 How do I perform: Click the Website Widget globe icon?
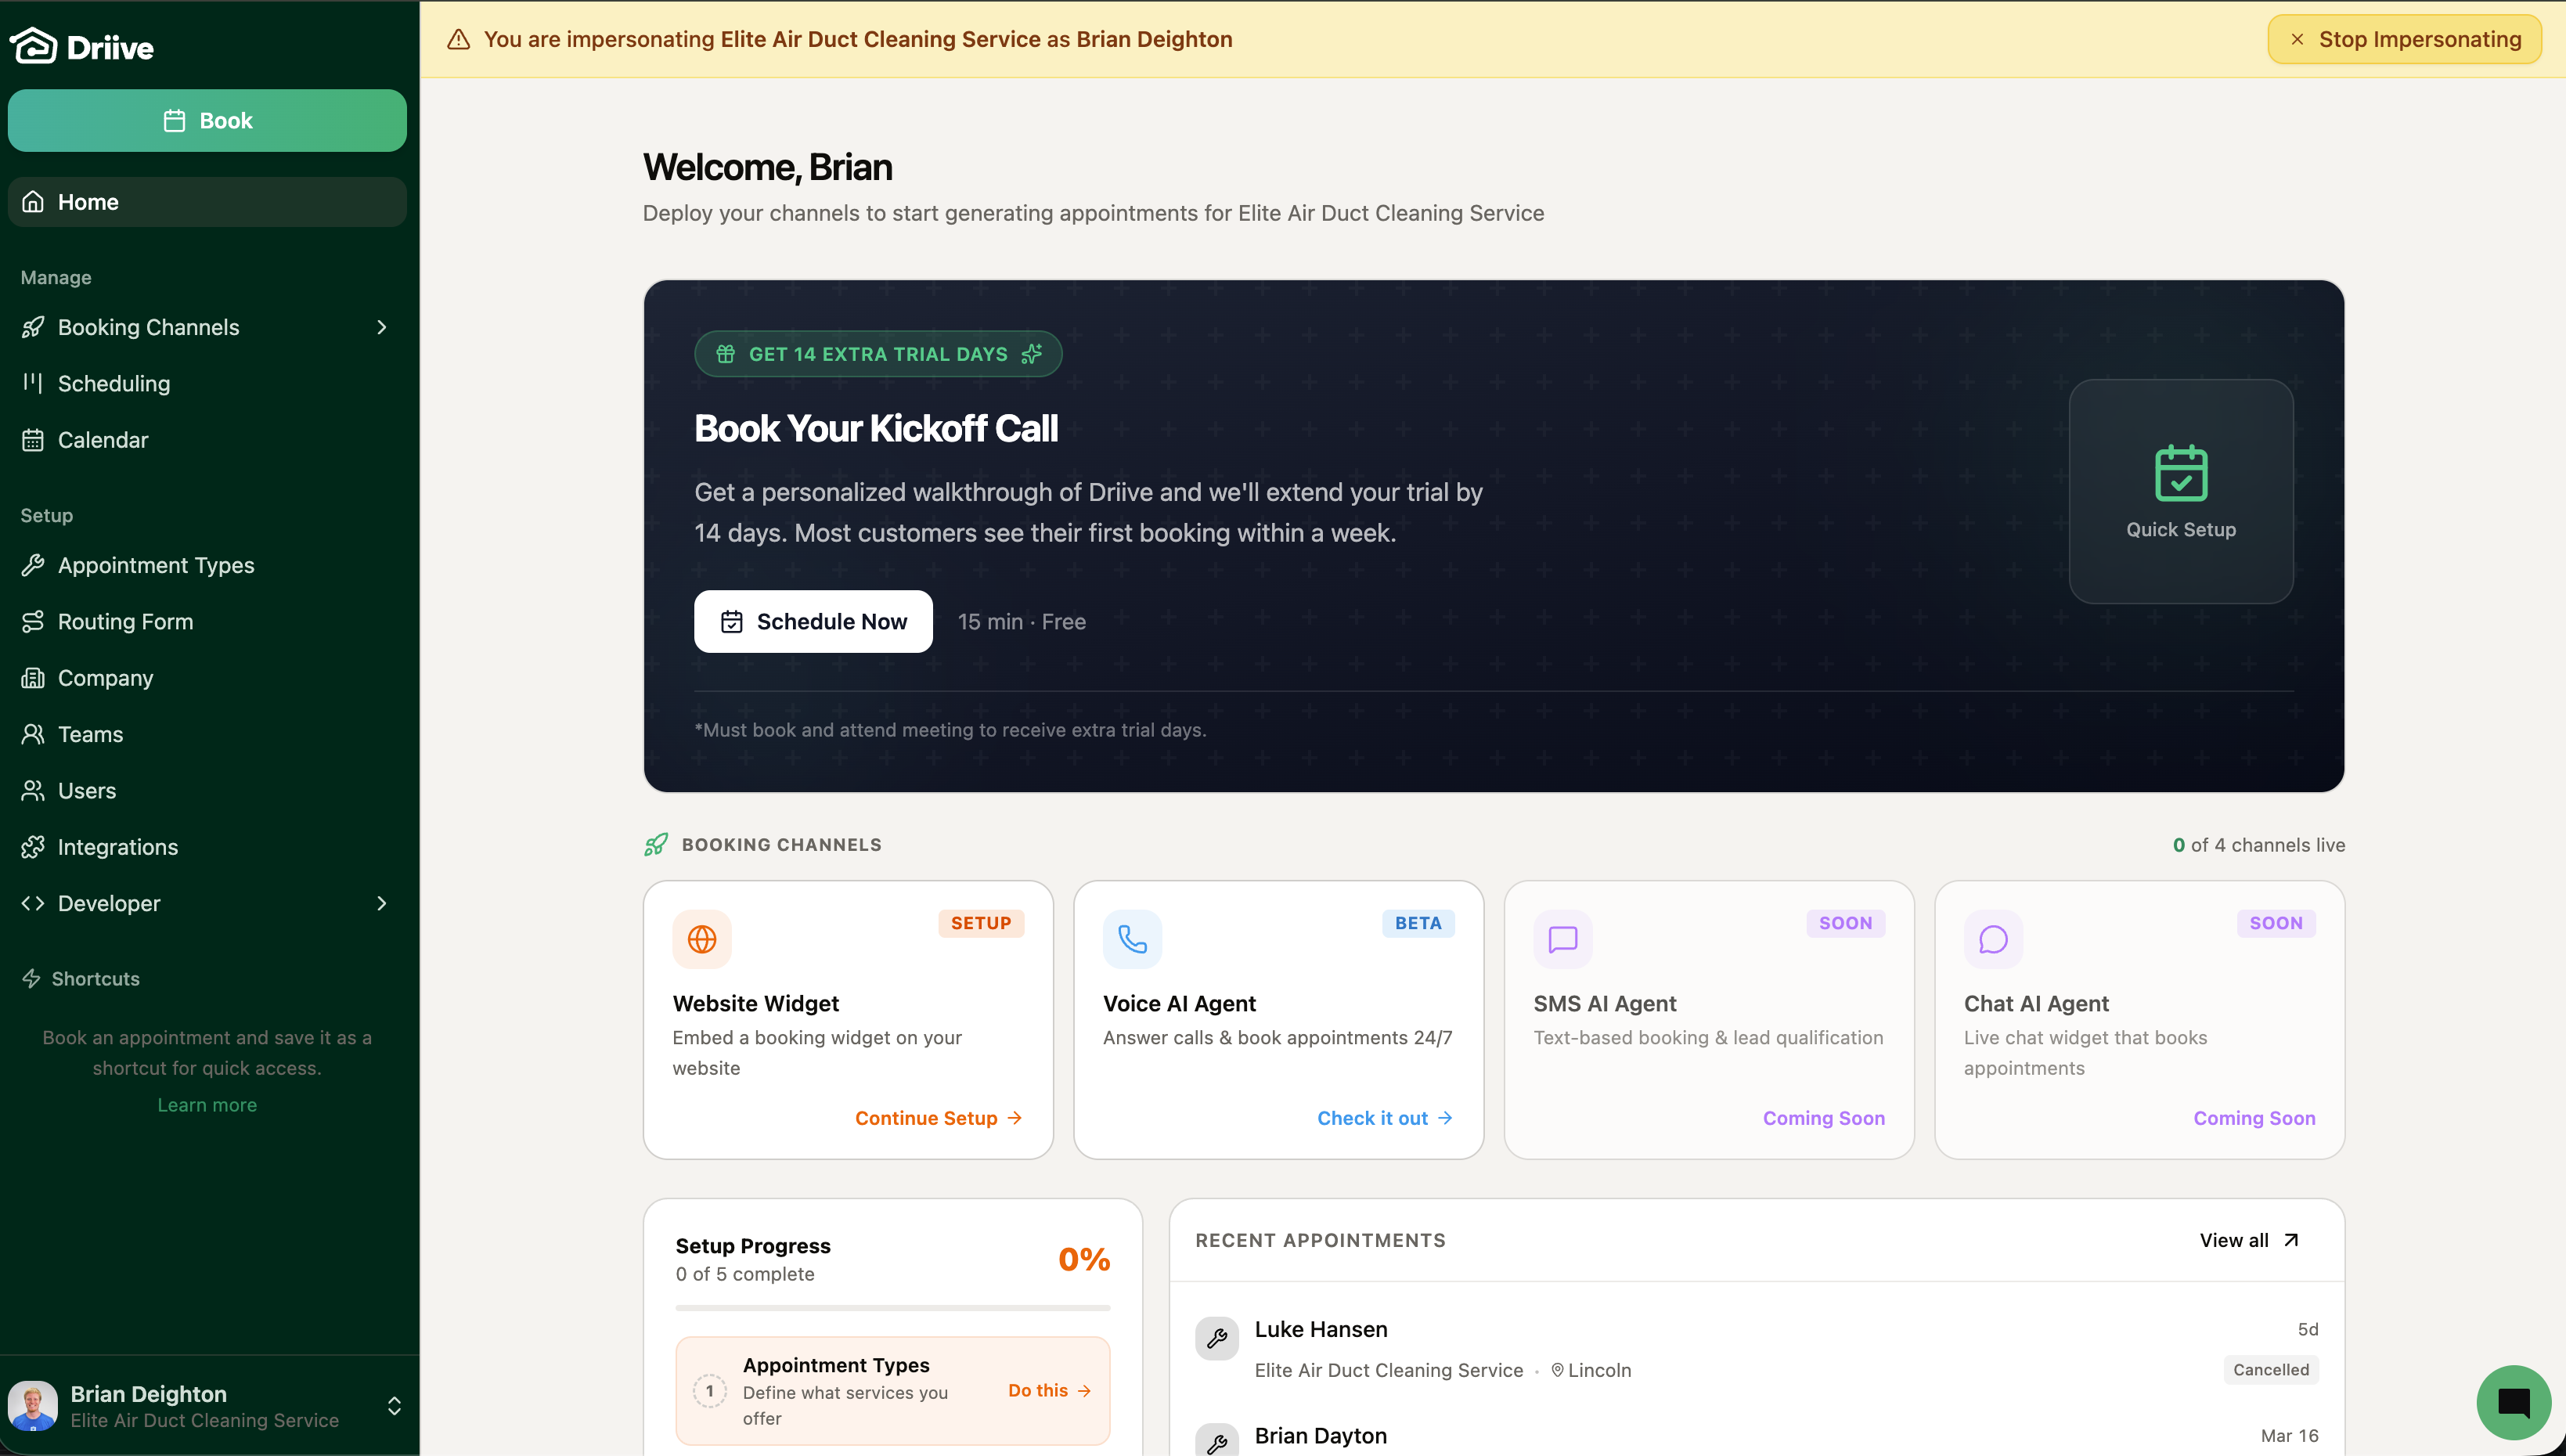click(x=702, y=939)
